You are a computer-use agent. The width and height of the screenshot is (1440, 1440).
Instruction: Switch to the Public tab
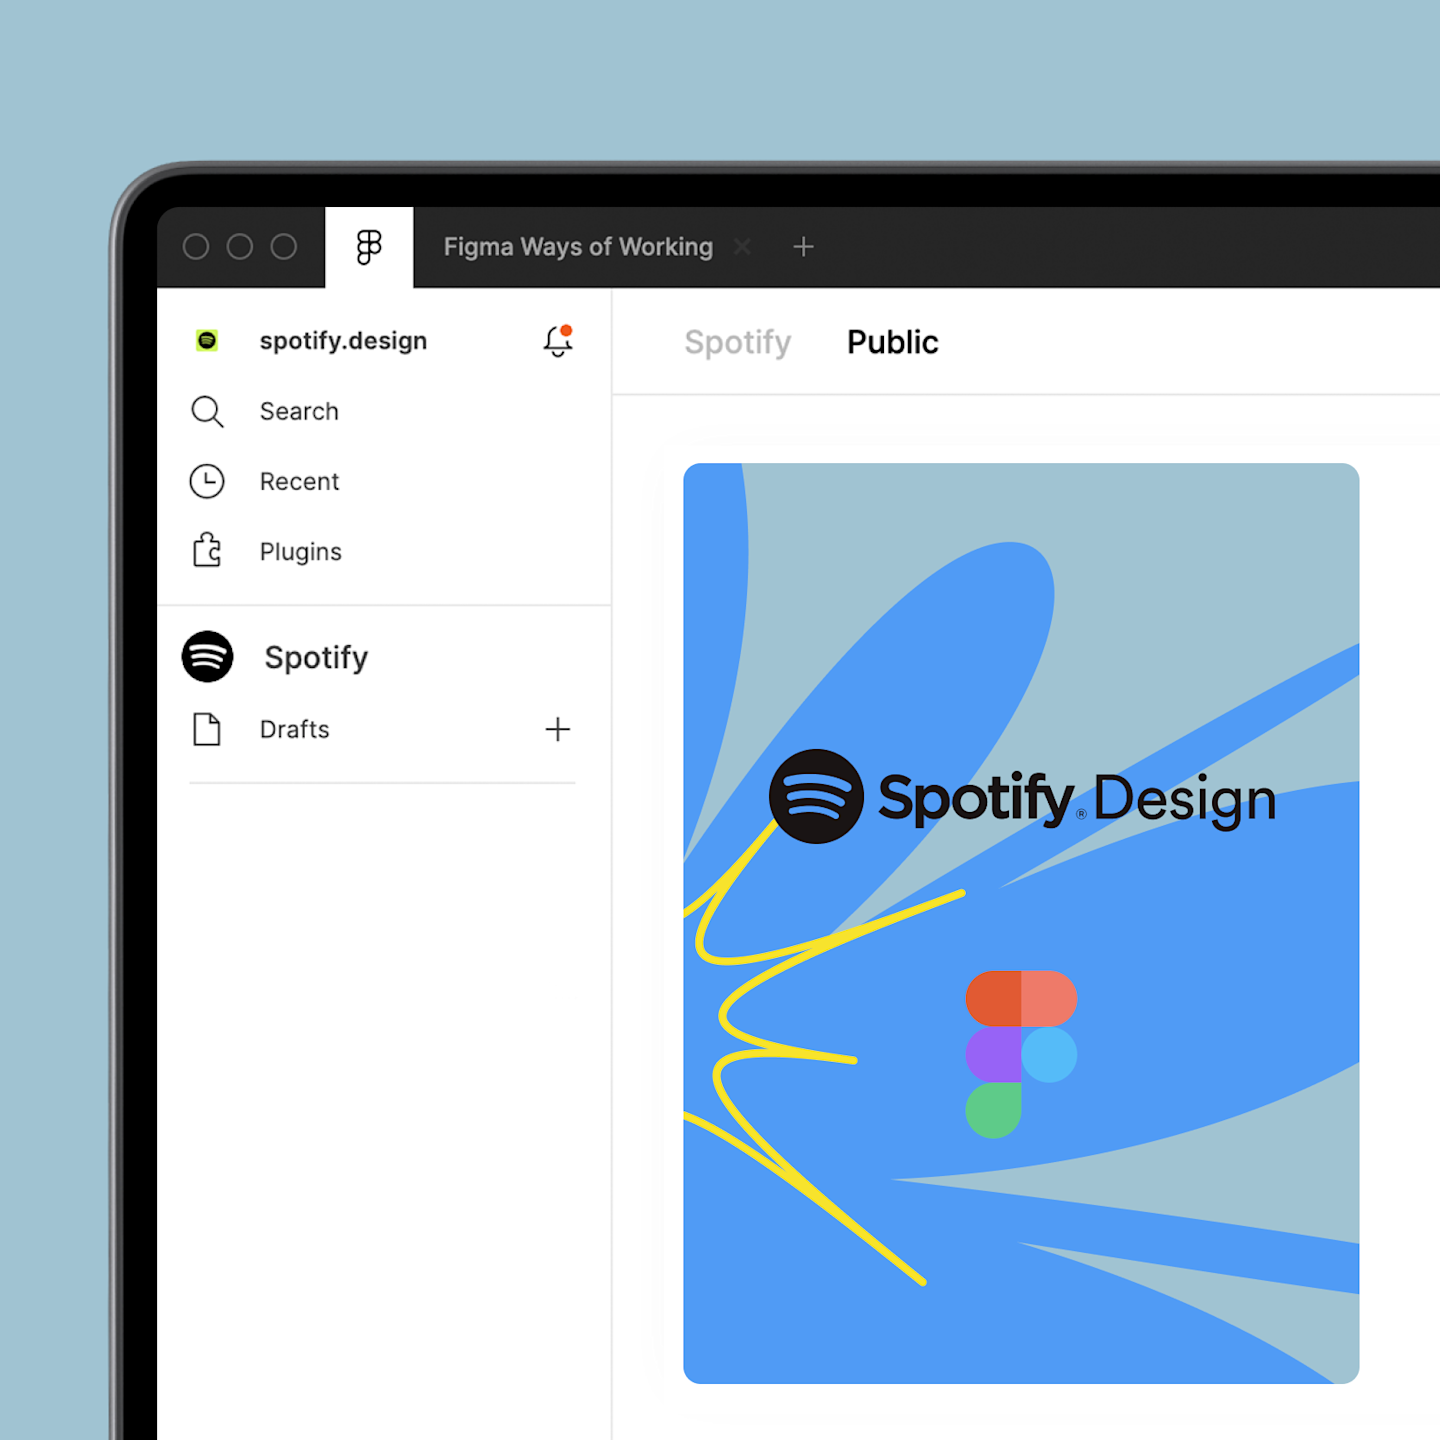click(891, 342)
